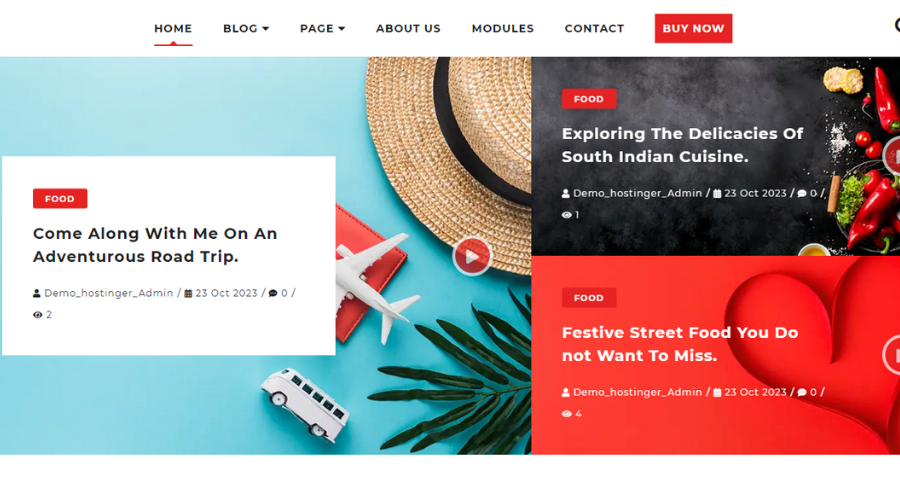Image resolution: width=900 pixels, height=500 pixels.
Task: Expand the Blog dropdown menu
Action: (x=246, y=28)
